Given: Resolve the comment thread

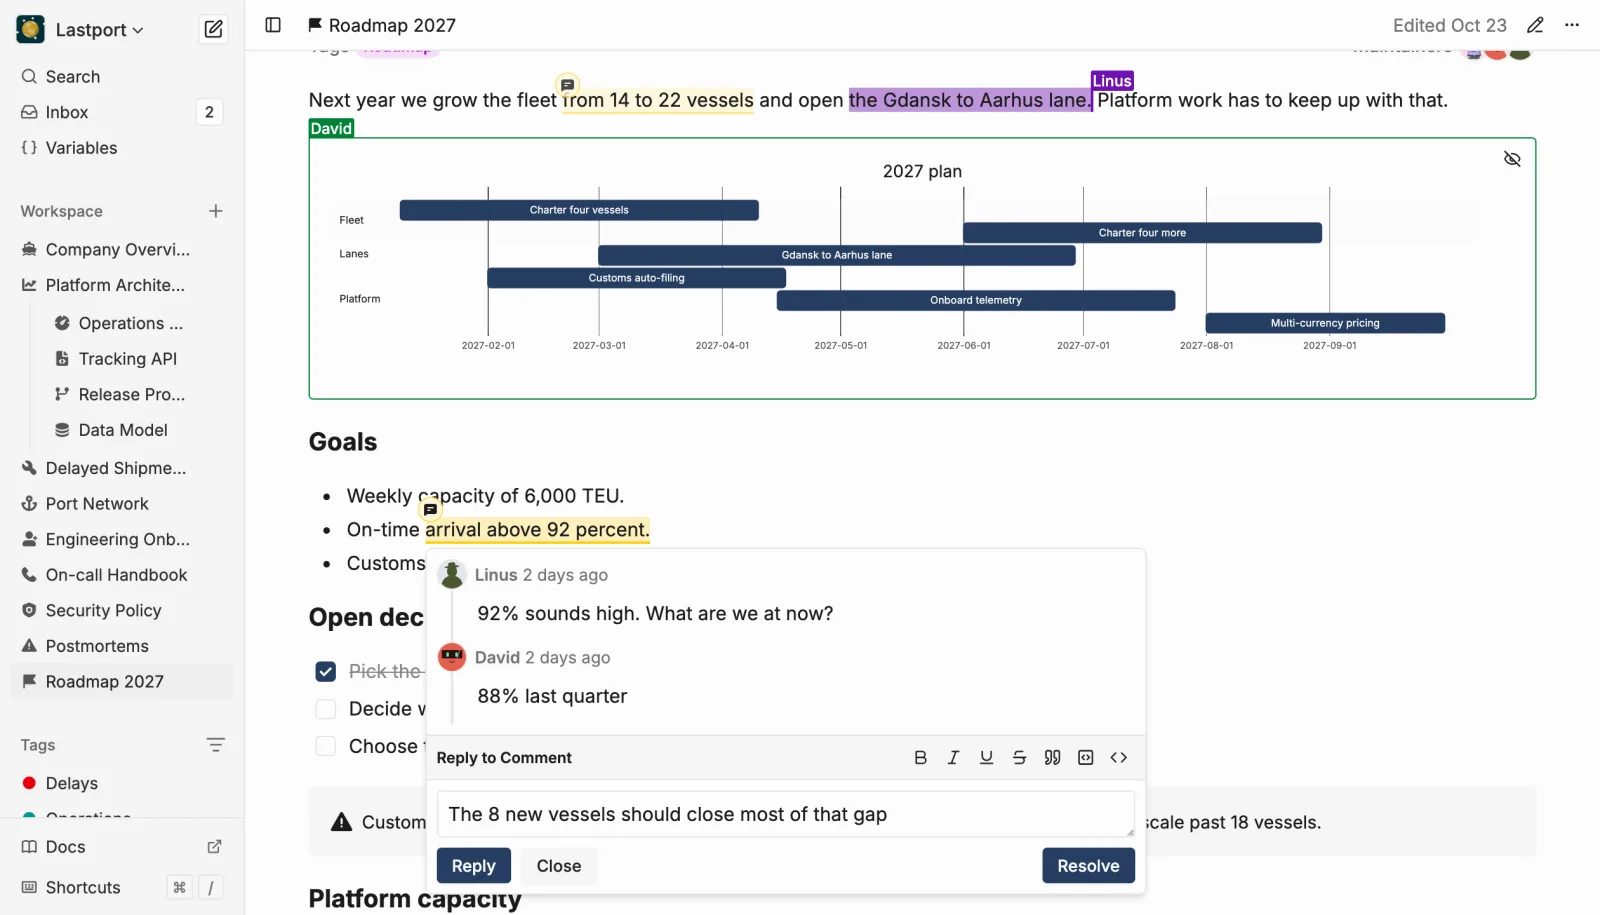Looking at the screenshot, I should pyautogui.click(x=1088, y=866).
